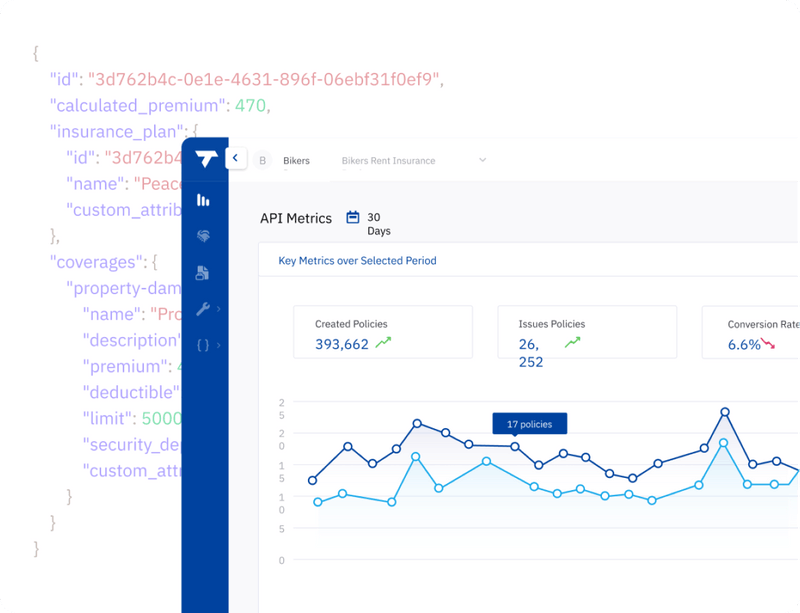800x613 pixels.
Task: Open the bar chart metrics sidebar icon
Action: [204, 200]
